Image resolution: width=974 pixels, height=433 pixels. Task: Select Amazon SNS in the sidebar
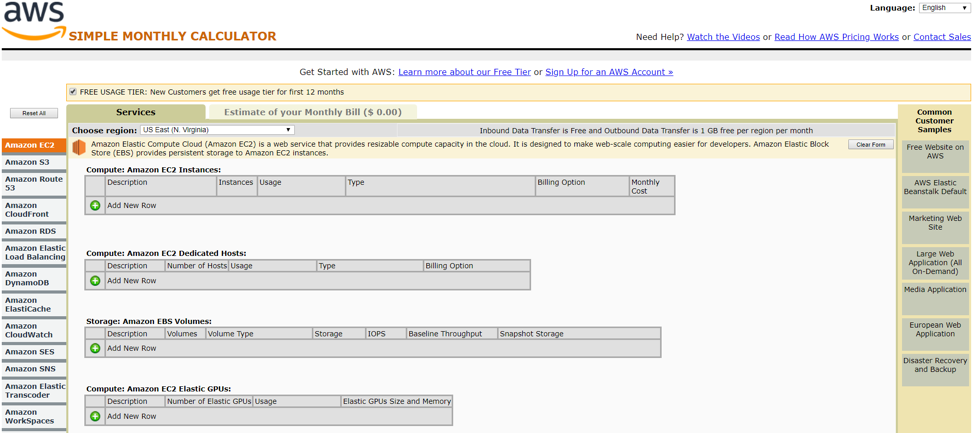34,369
